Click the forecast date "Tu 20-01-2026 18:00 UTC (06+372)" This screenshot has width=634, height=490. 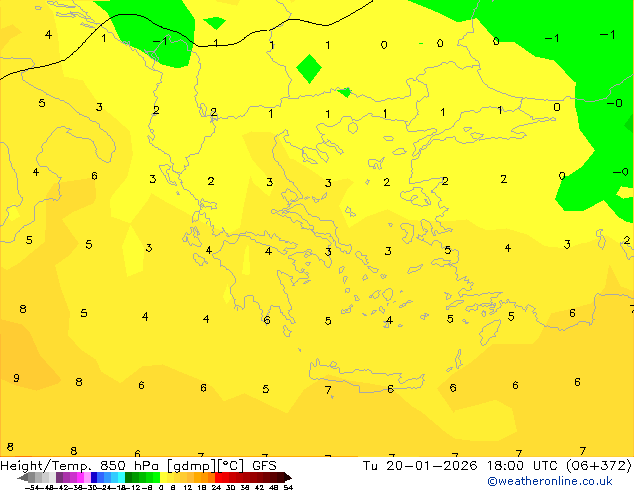[x=497, y=466]
